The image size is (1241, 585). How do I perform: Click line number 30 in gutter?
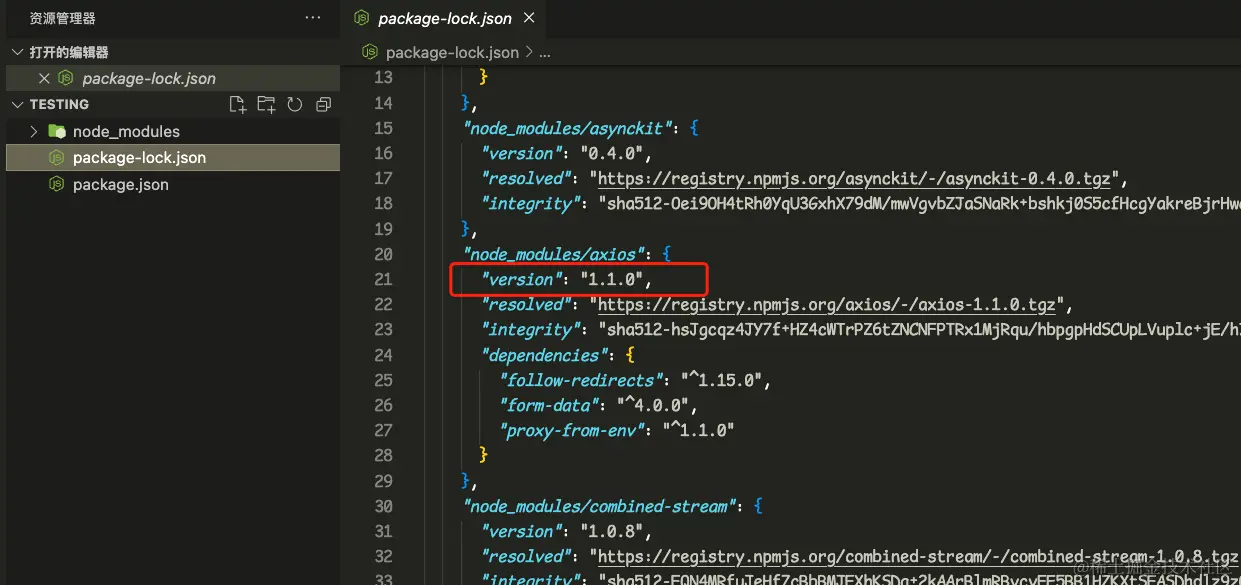(x=383, y=506)
